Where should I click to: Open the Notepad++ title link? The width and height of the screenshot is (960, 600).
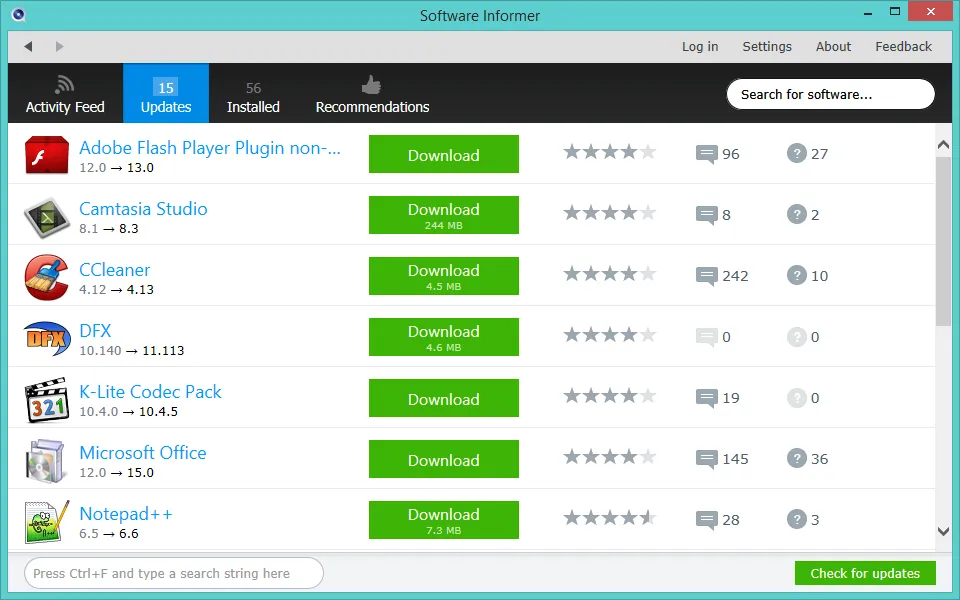coord(126,514)
